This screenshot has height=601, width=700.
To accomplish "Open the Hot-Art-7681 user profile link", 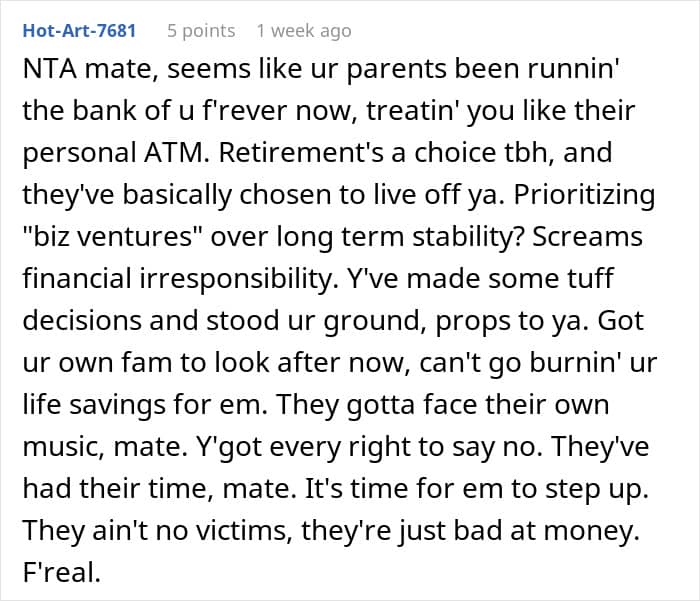I will click(x=78, y=31).
